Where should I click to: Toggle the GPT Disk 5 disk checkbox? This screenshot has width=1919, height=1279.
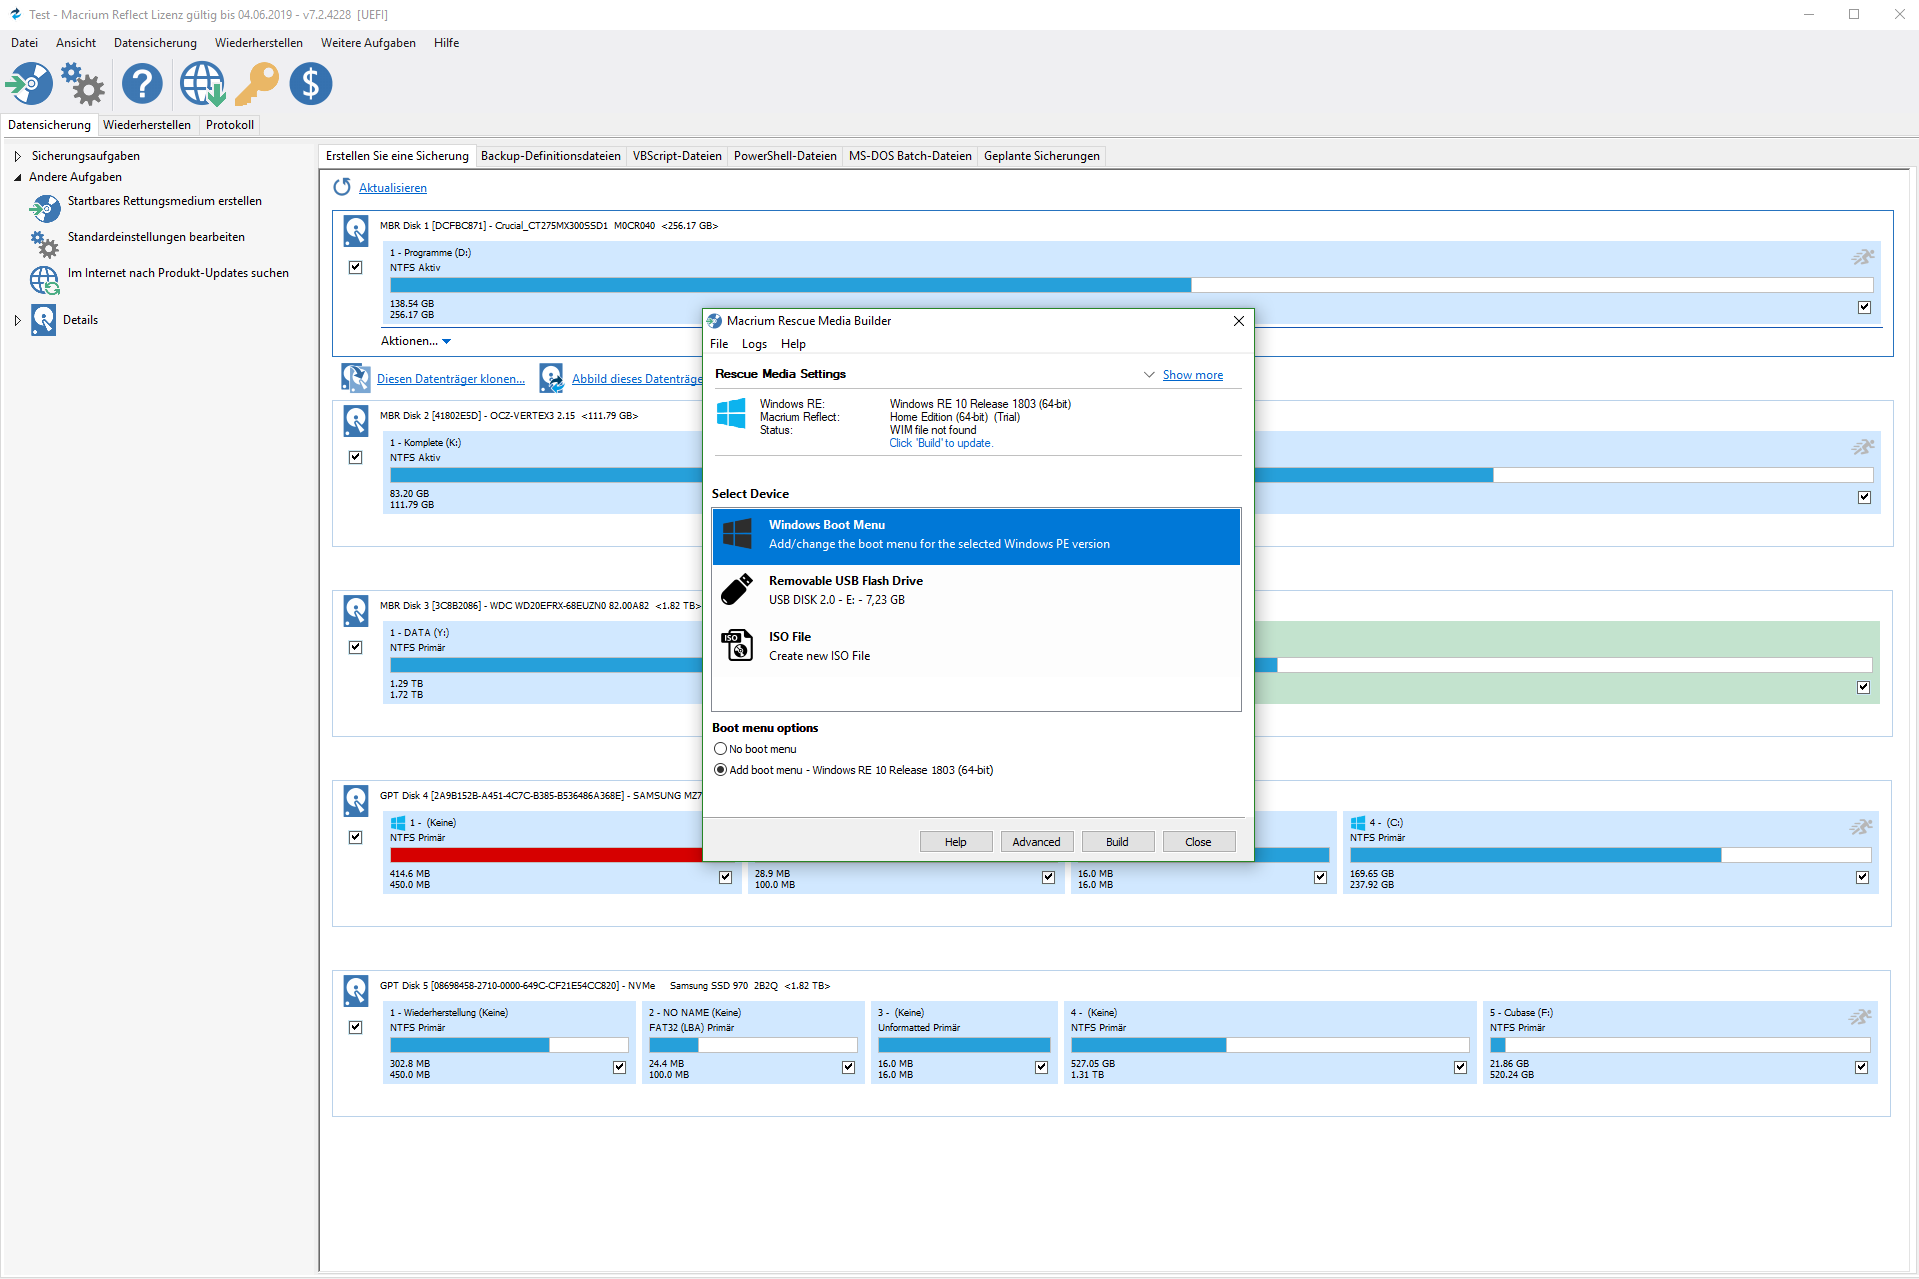[x=355, y=1027]
